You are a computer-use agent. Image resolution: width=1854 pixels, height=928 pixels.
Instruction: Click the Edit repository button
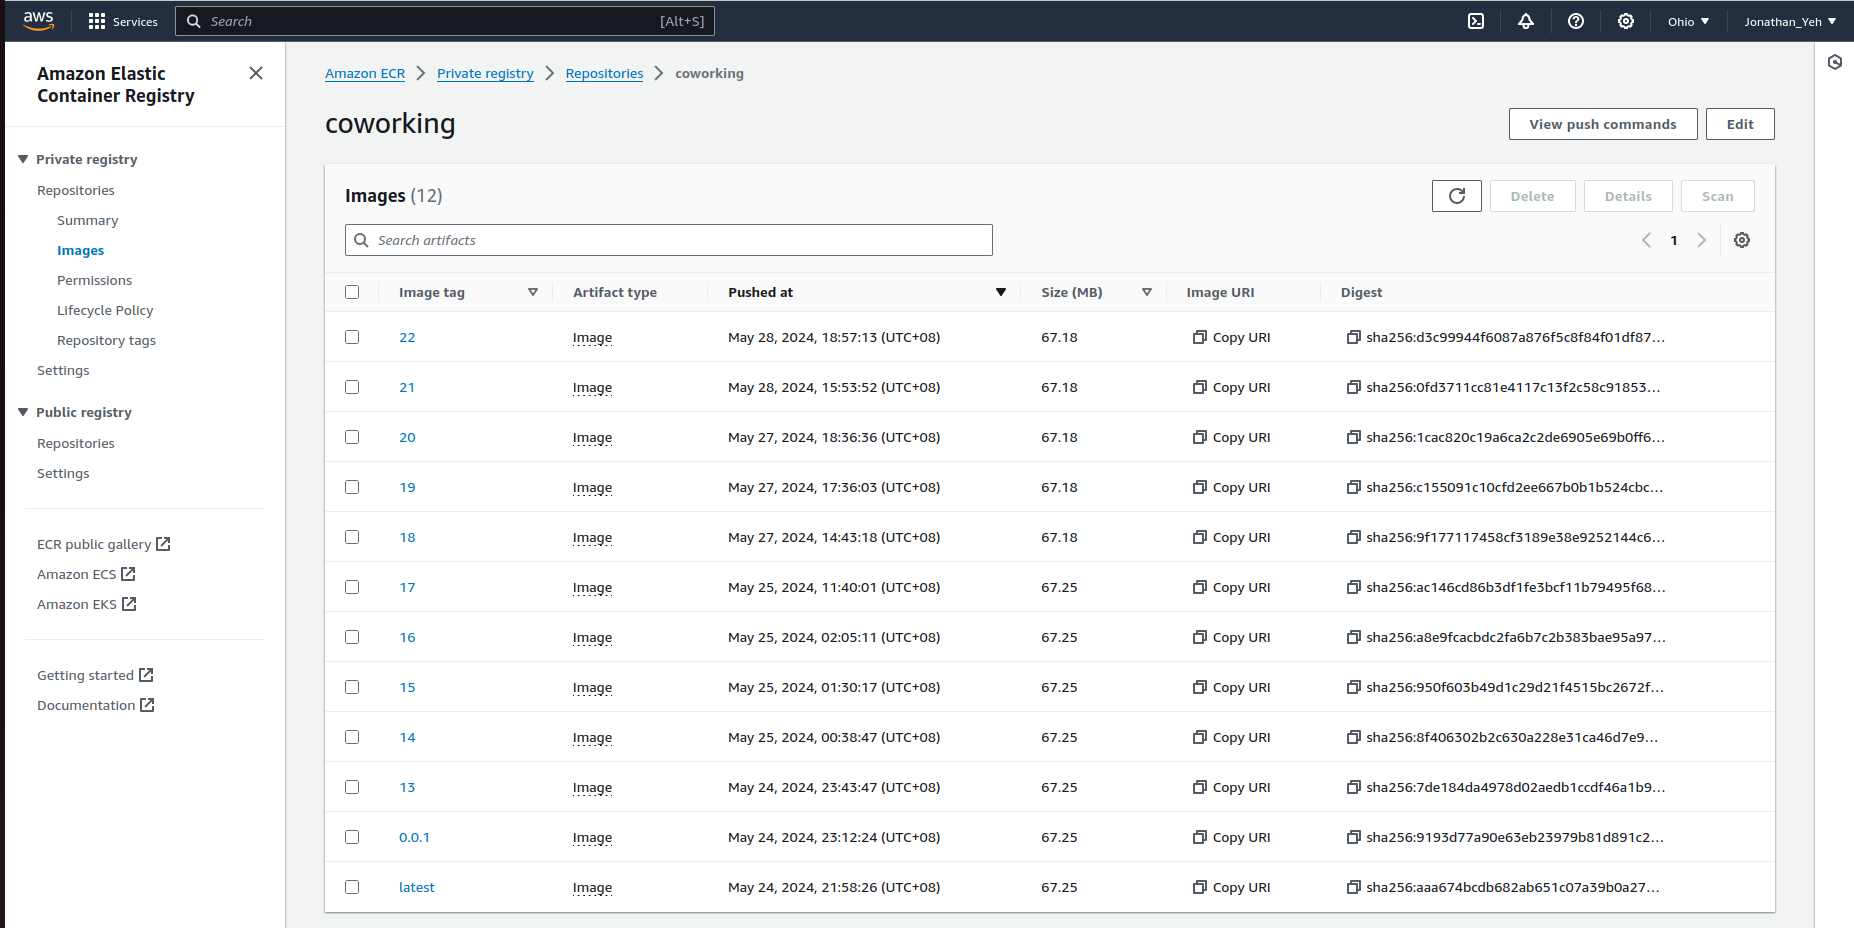[x=1740, y=124]
